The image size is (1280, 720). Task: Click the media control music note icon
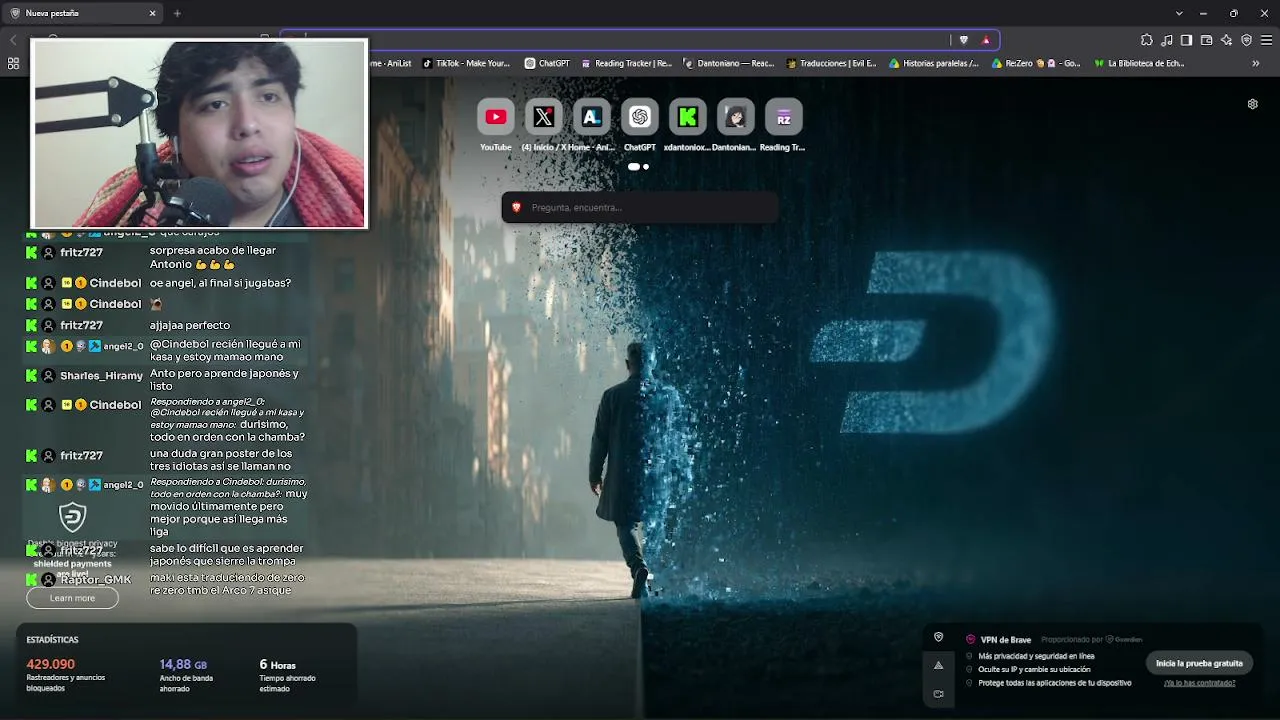pyautogui.click(x=1166, y=40)
